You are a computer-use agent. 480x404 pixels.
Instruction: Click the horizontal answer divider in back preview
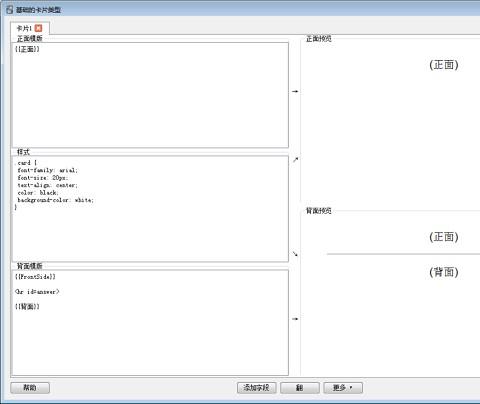pyautogui.click(x=403, y=254)
